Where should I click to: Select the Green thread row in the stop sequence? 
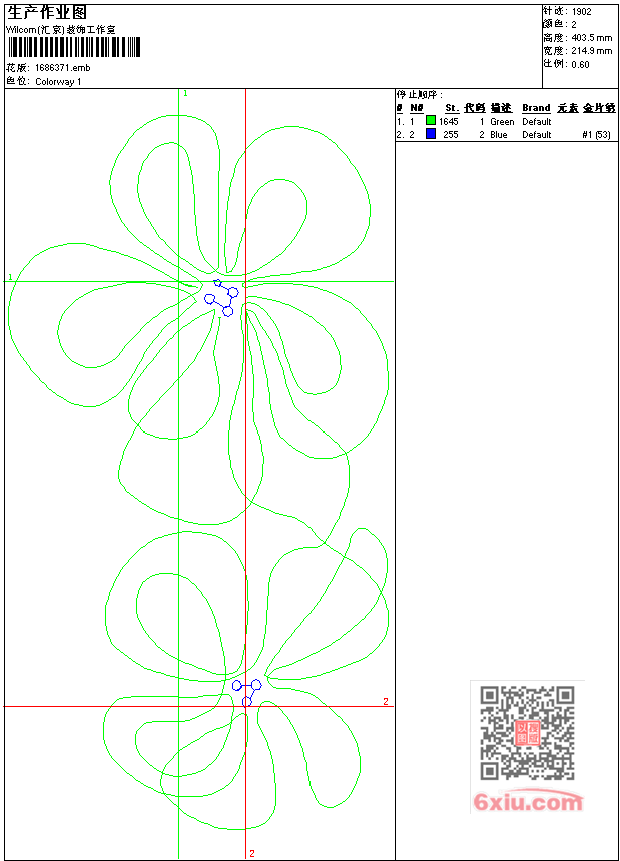point(502,121)
